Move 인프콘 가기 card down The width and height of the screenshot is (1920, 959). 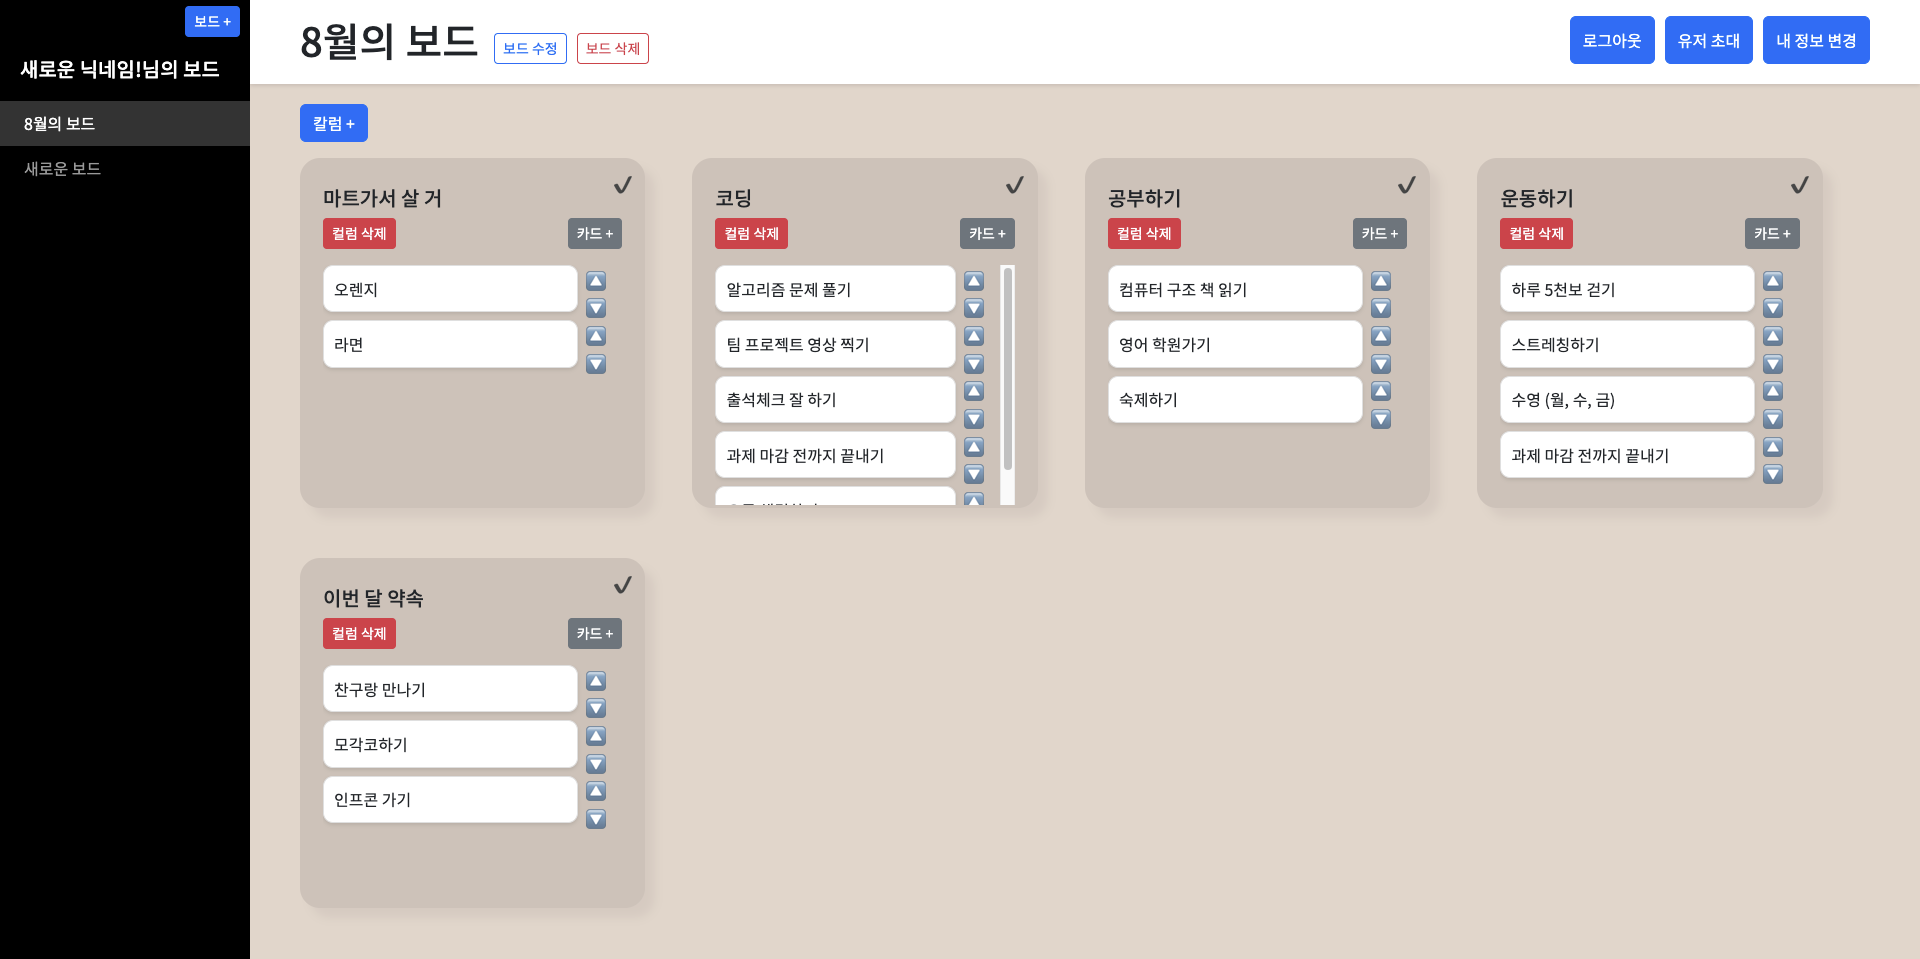point(596,819)
